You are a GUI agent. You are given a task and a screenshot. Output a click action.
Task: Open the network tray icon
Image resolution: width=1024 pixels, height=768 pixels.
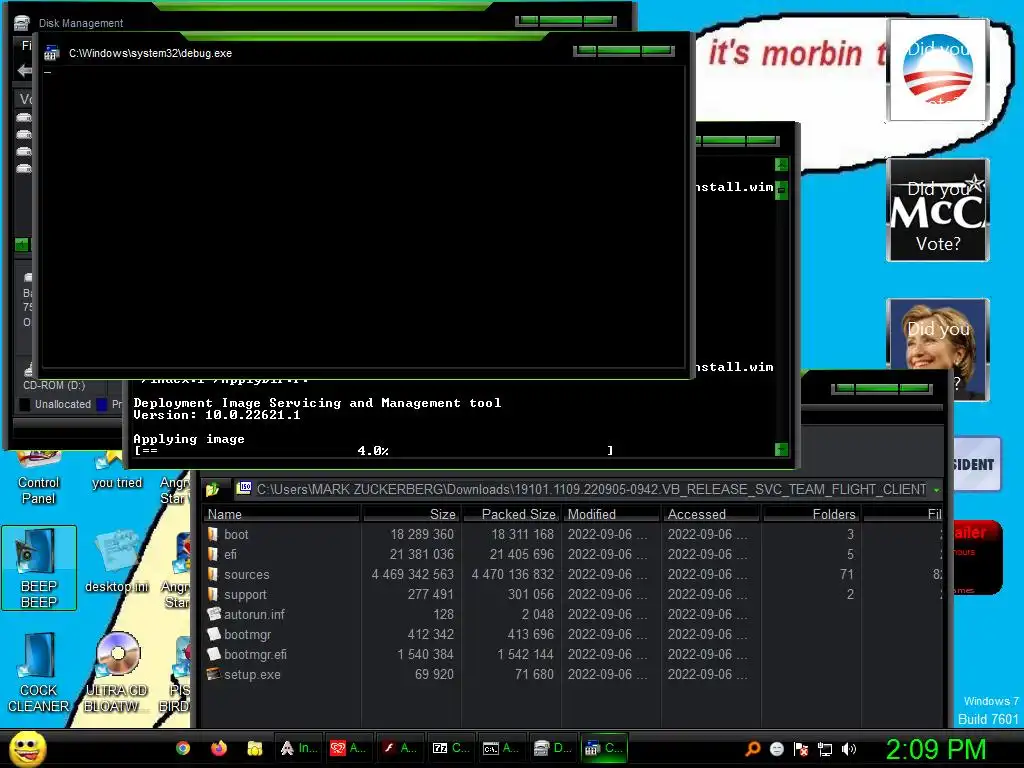[825, 749]
